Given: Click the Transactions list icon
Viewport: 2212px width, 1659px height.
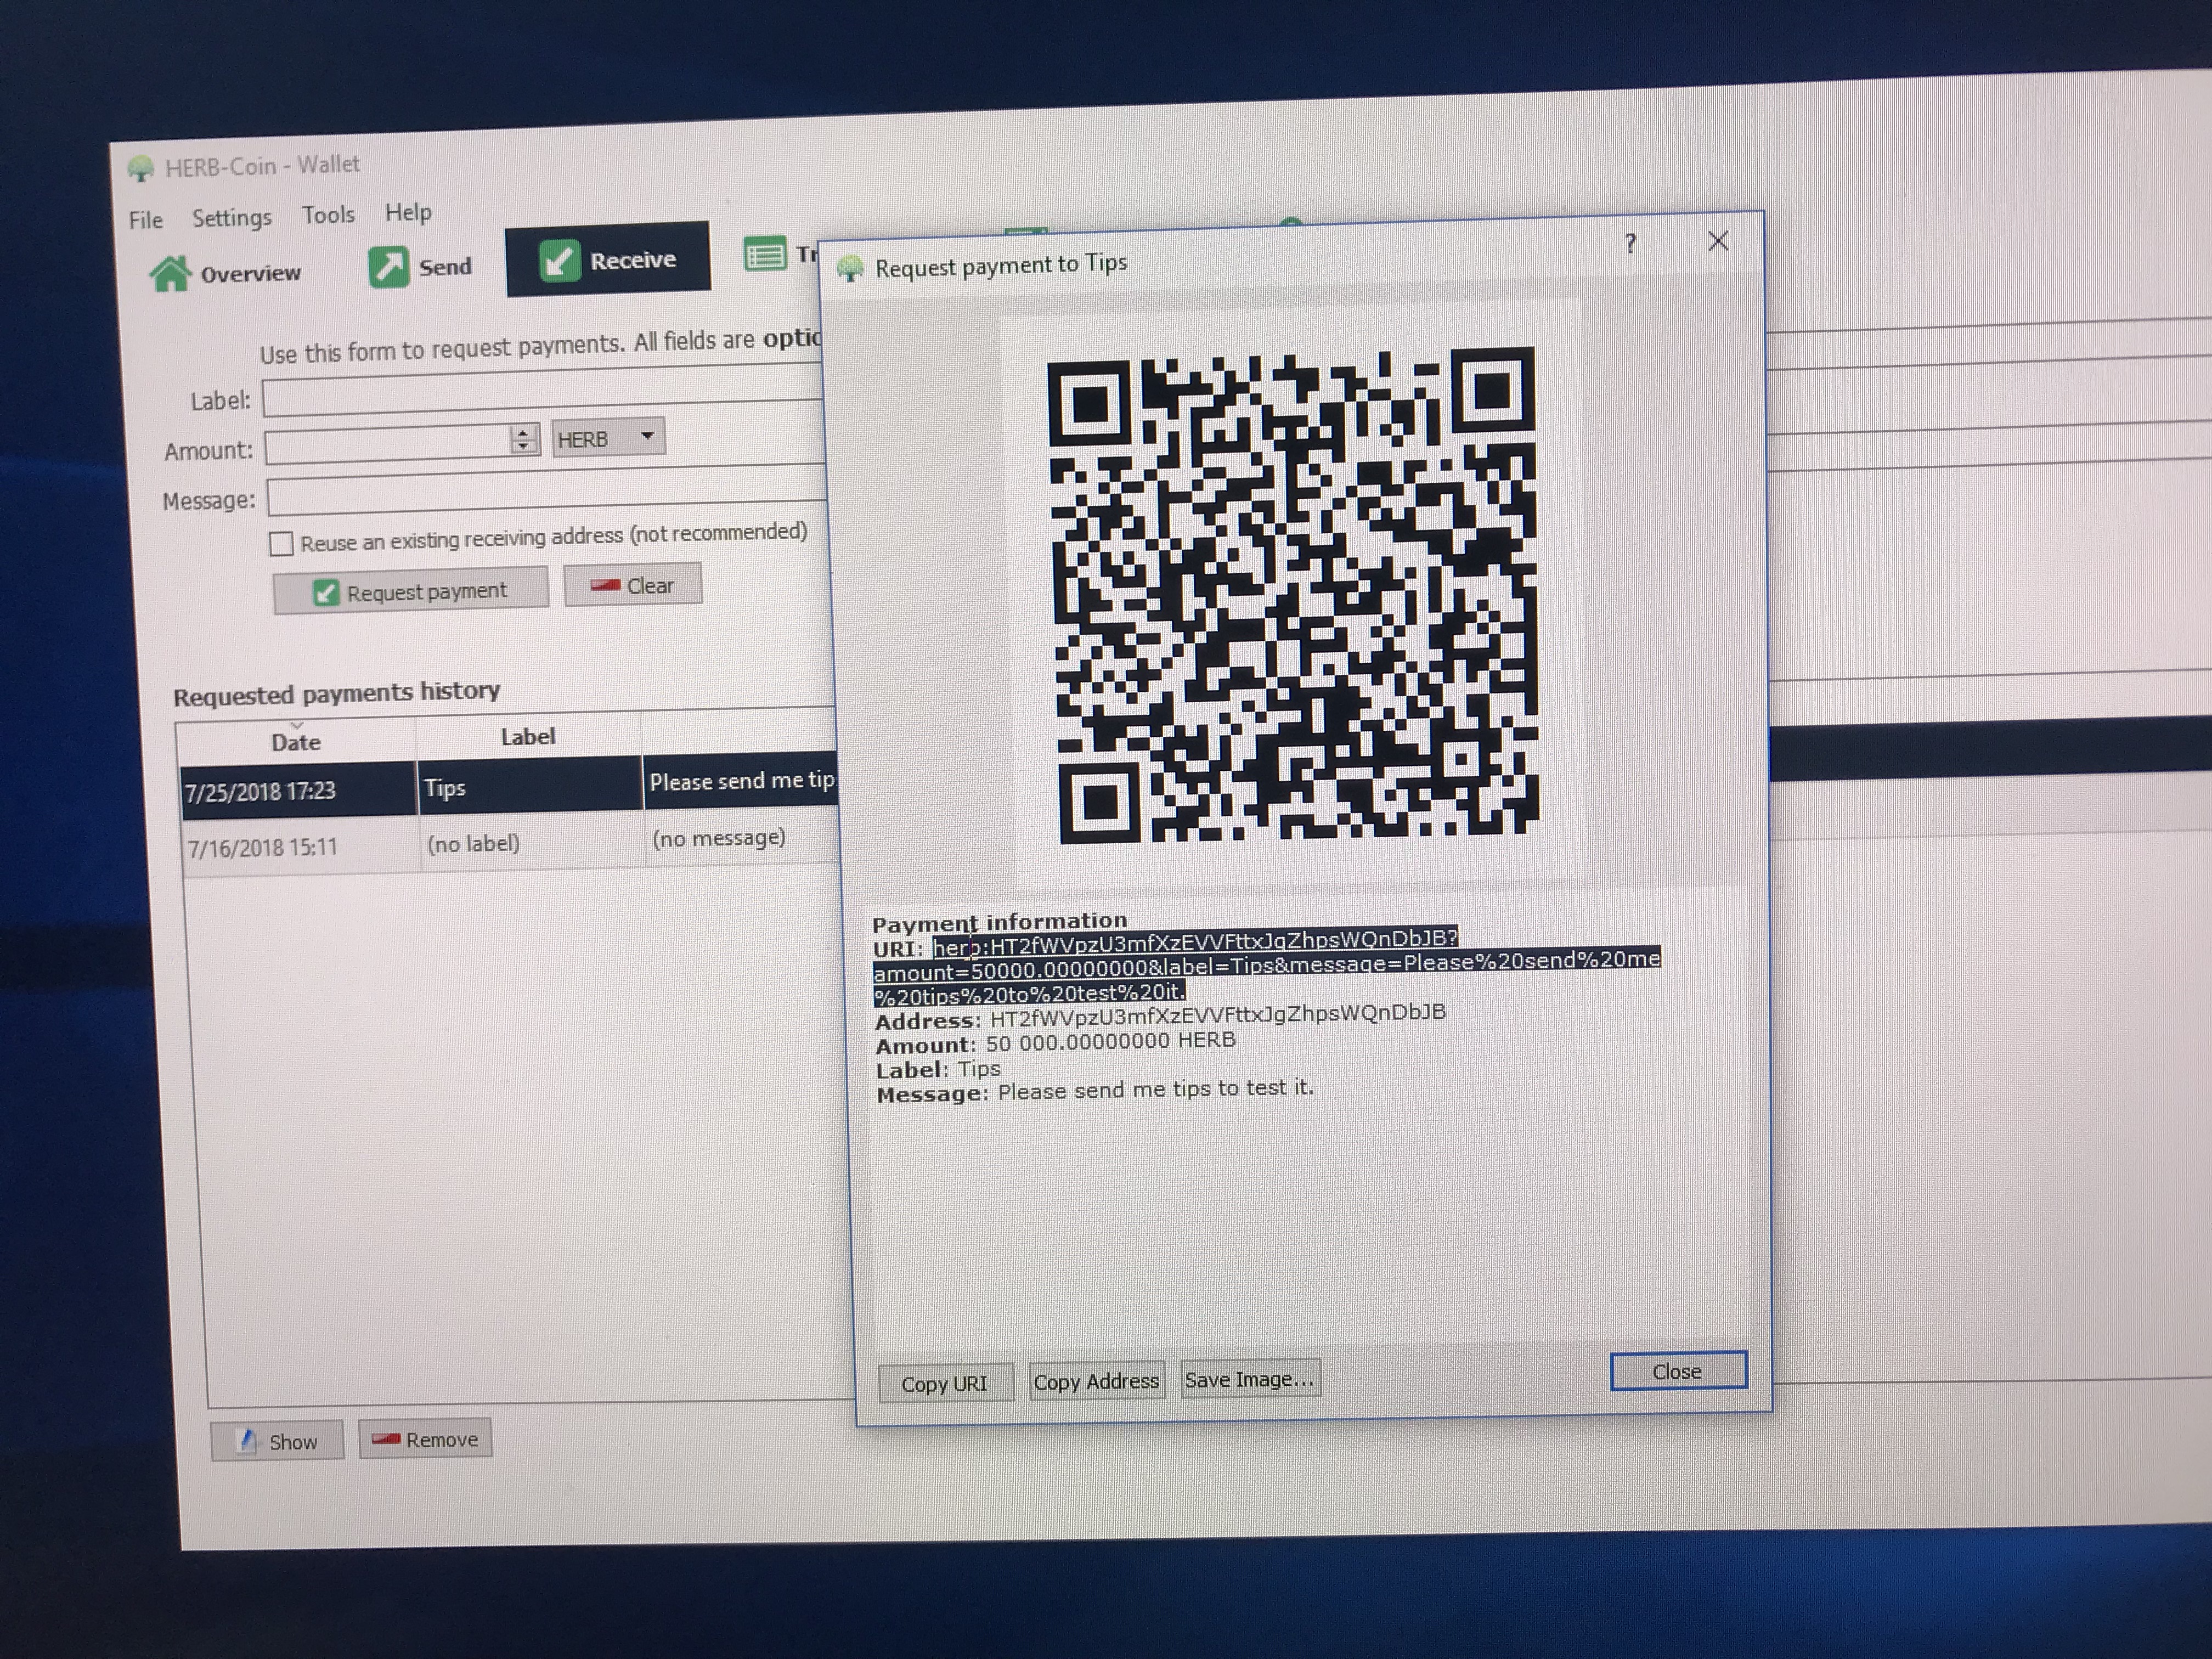Looking at the screenshot, I should [765, 255].
